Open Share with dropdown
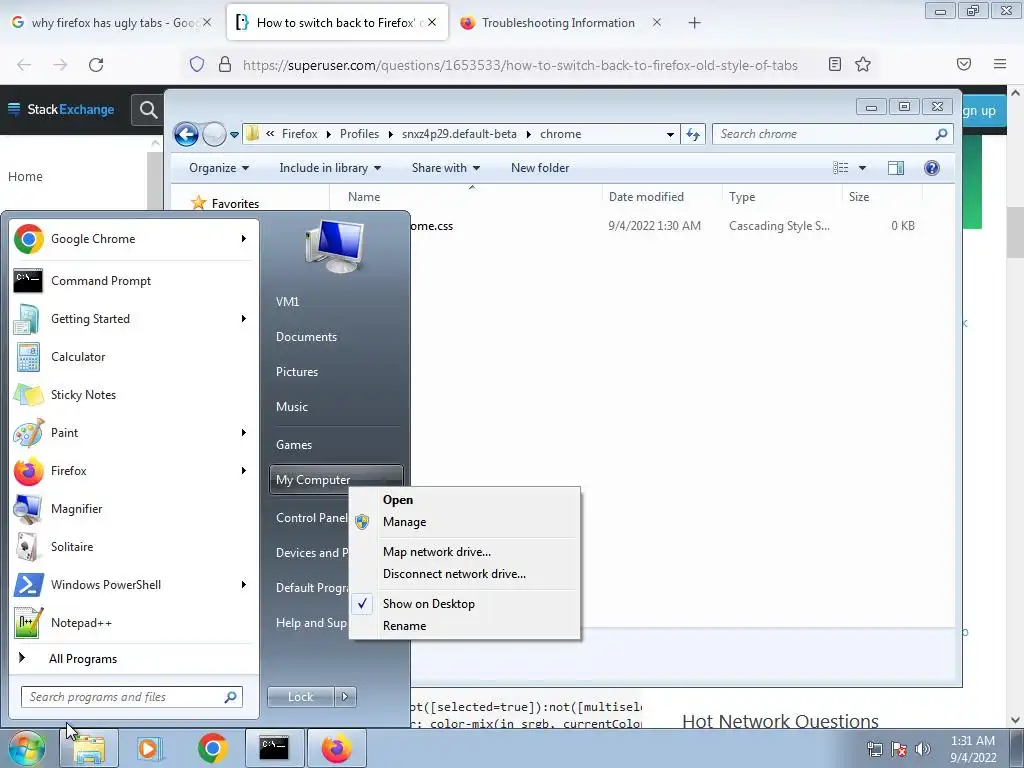Screen dimensions: 1024x768 (446, 168)
